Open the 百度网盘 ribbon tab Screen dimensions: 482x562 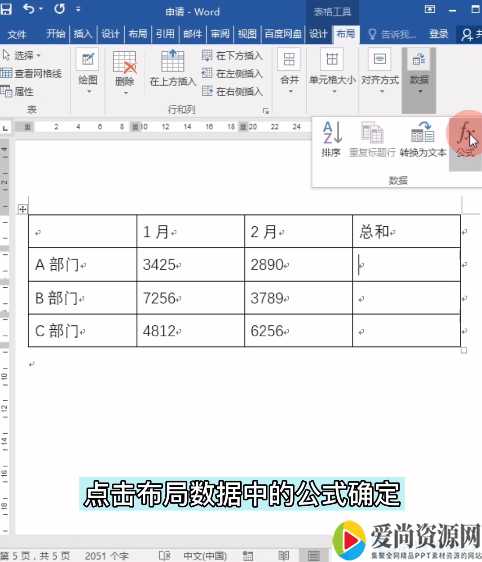[283, 34]
